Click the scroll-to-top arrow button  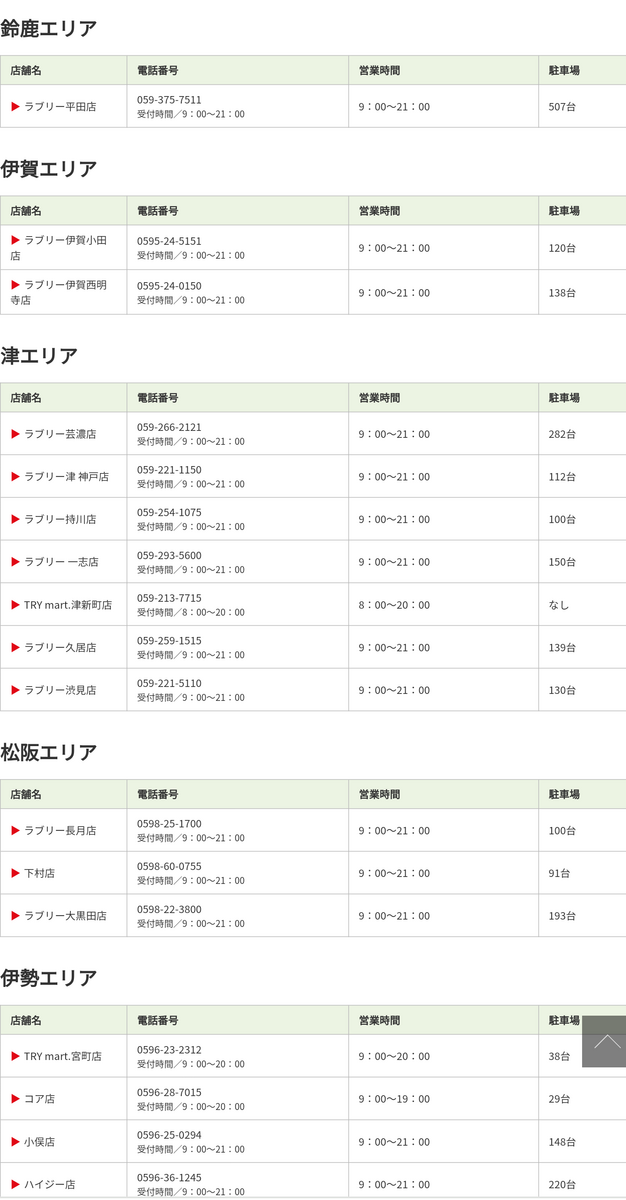[x=604, y=1041]
